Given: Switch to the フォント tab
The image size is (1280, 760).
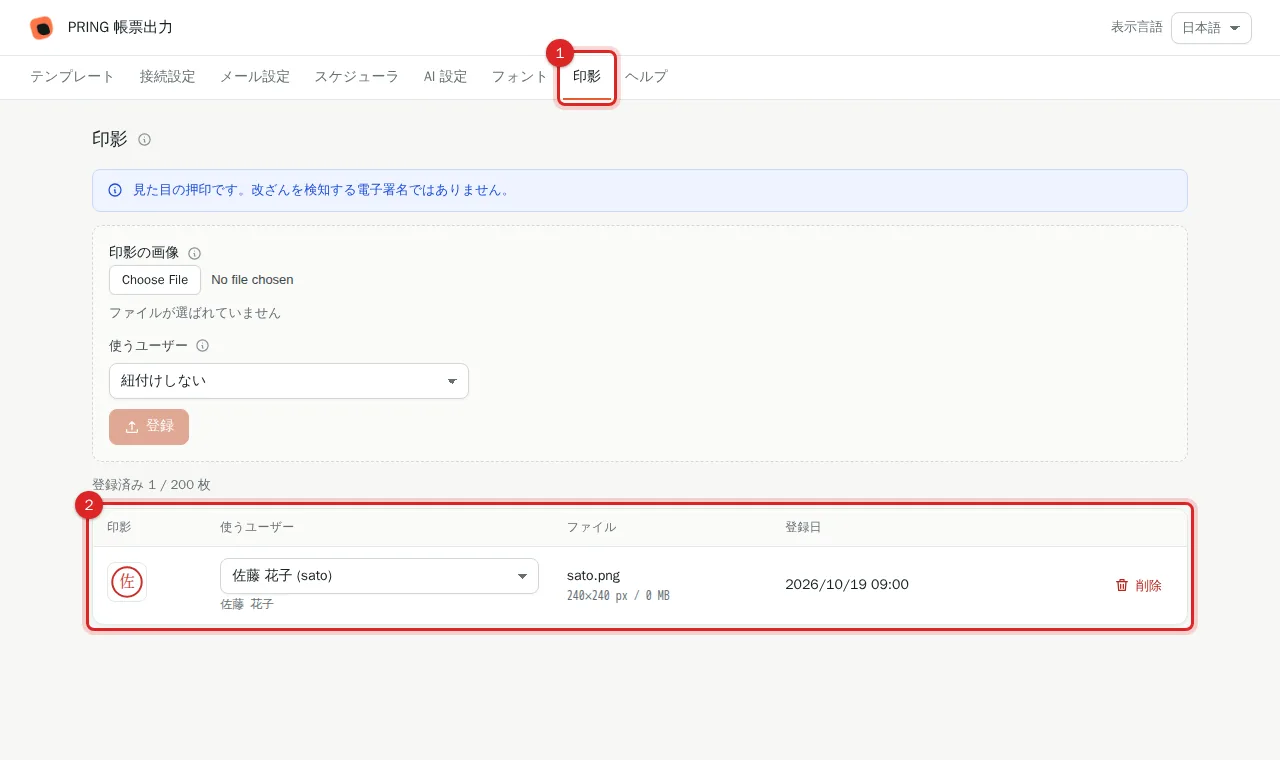Looking at the screenshot, I should 519,77.
